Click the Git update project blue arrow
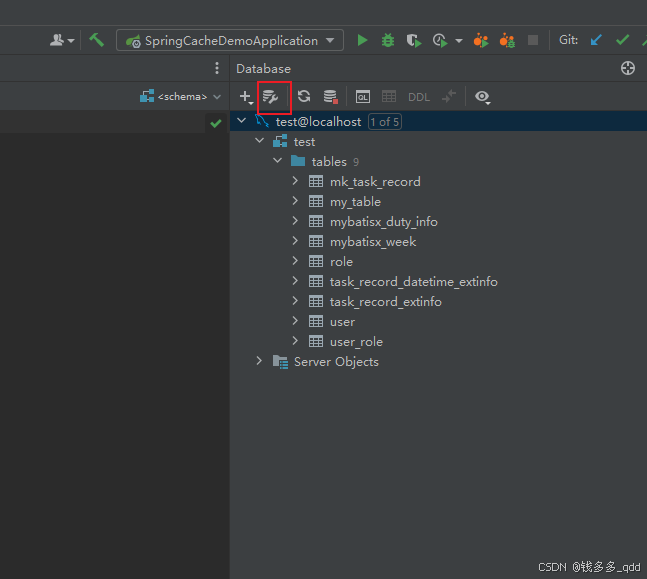Viewport: 647px width, 579px height. pos(596,40)
